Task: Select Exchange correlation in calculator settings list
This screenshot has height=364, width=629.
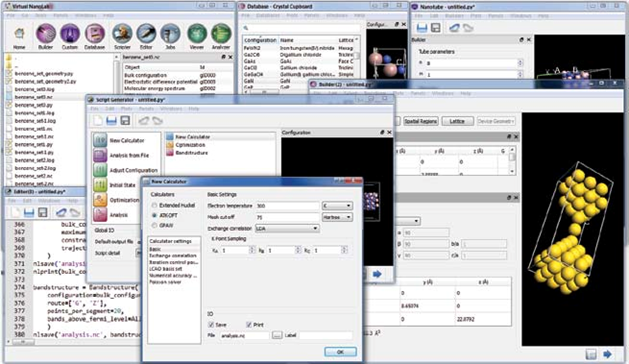Action: pyautogui.click(x=173, y=256)
